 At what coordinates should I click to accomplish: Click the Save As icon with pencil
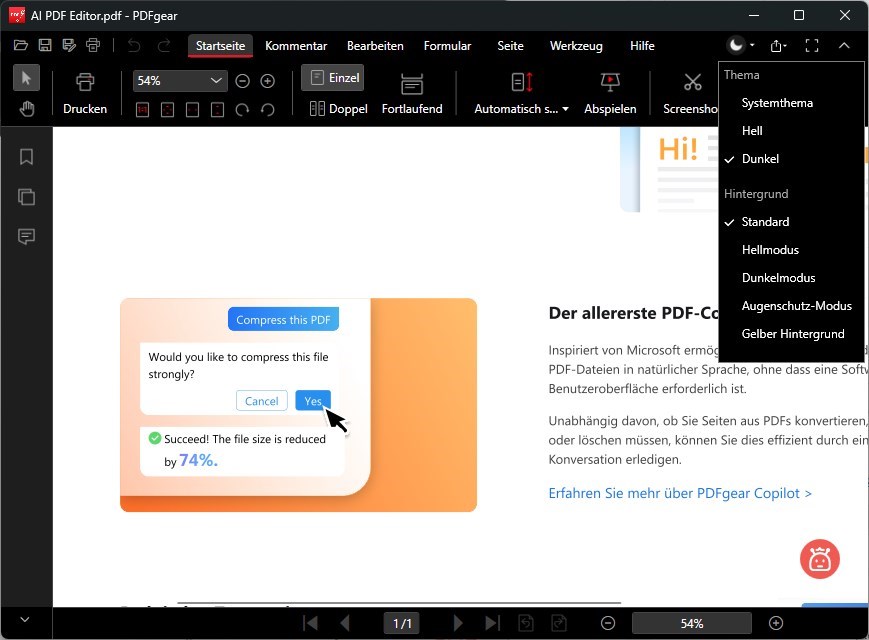click(x=69, y=45)
